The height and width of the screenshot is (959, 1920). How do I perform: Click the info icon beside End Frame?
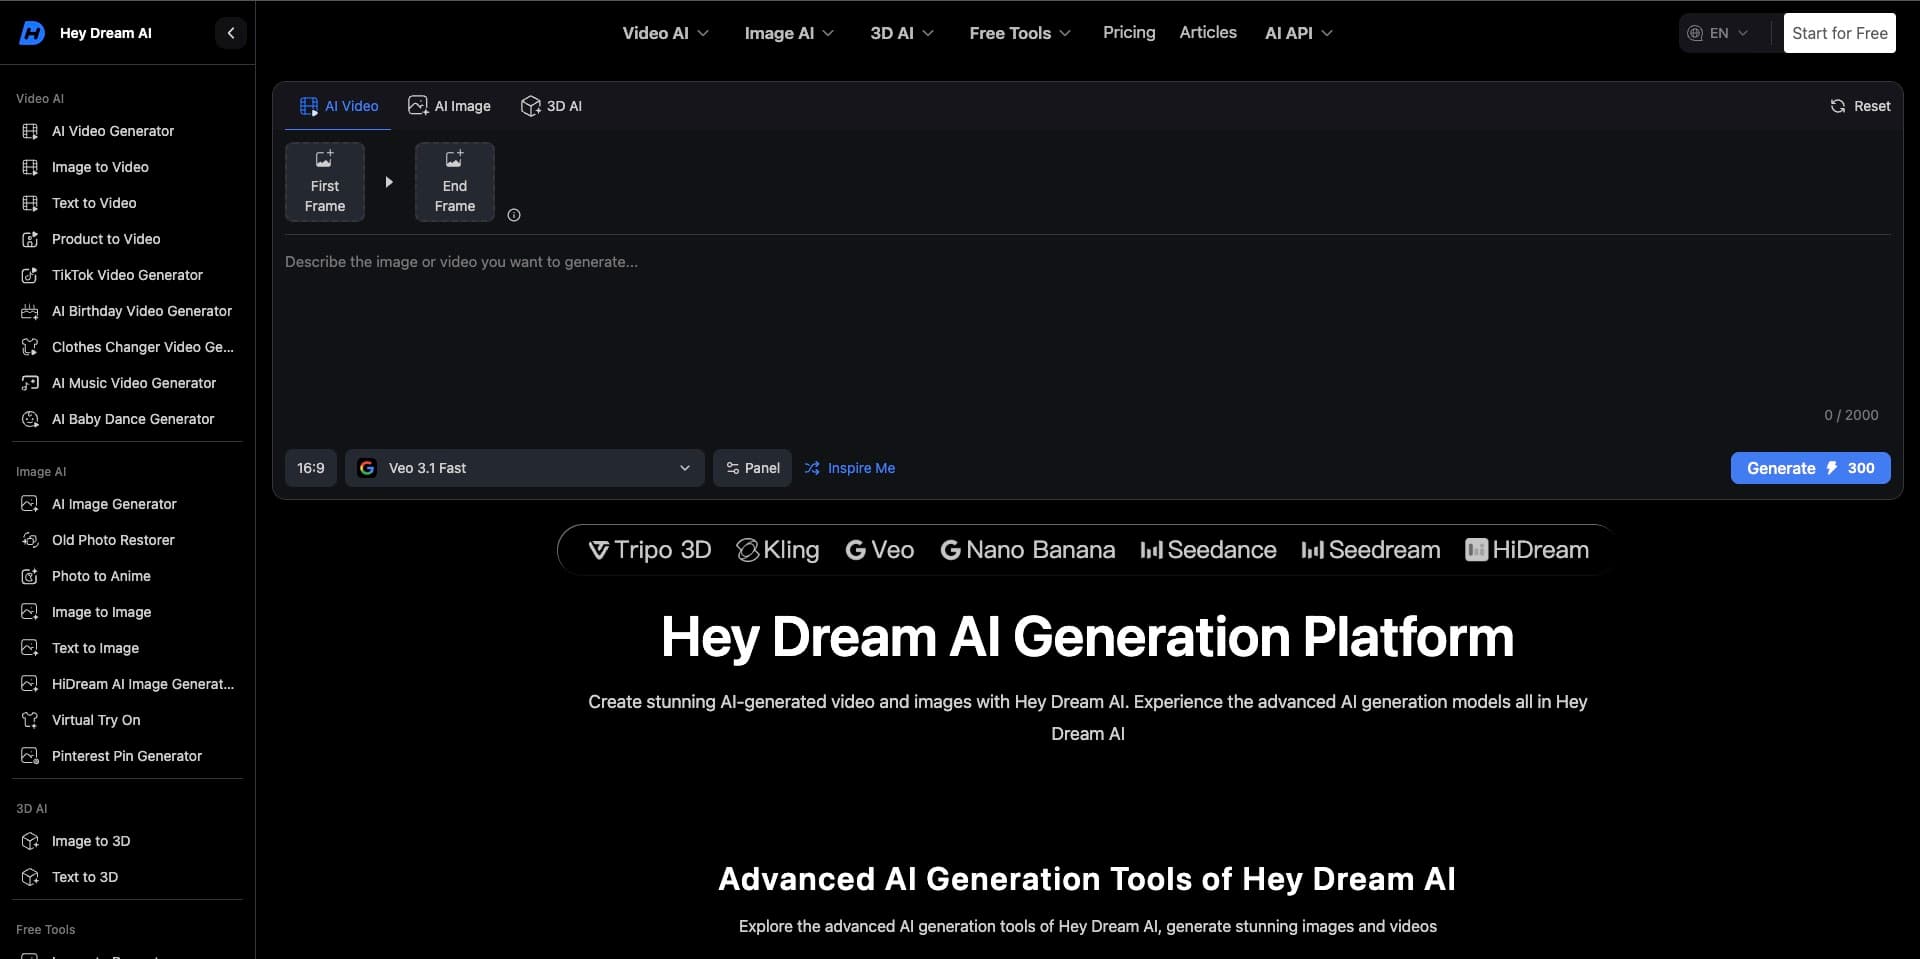(x=514, y=215)
